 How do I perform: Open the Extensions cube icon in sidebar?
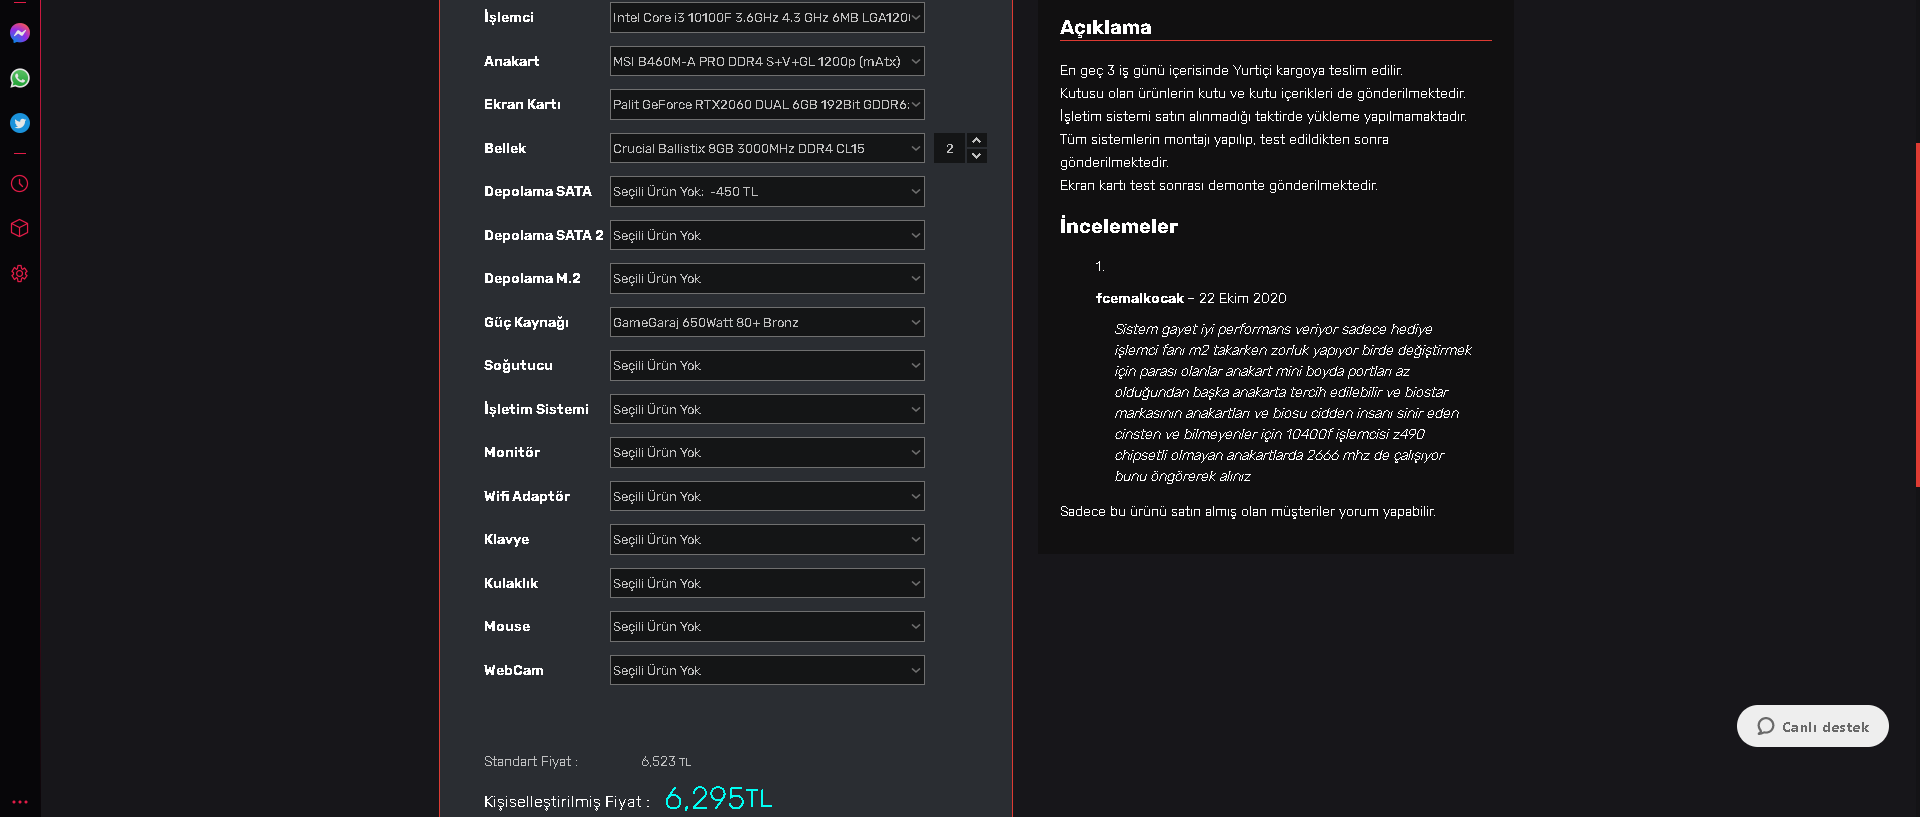pos(20,228)
